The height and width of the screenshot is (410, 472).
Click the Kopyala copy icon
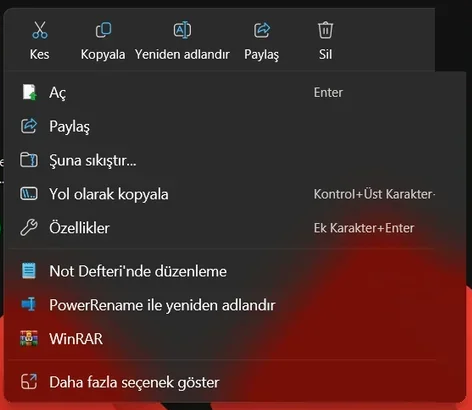pos(103,30)
